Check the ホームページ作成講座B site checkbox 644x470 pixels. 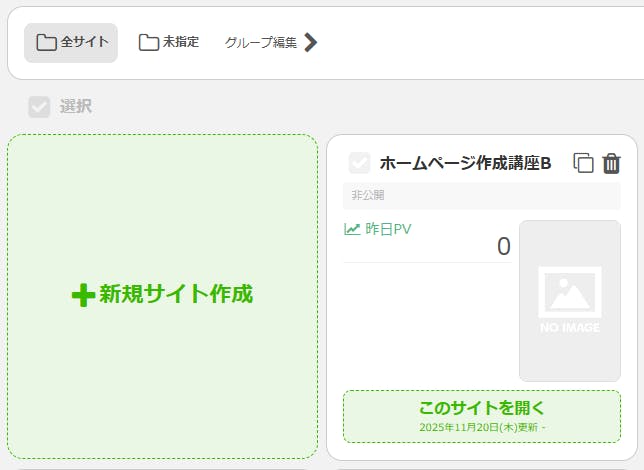(359, 163)
